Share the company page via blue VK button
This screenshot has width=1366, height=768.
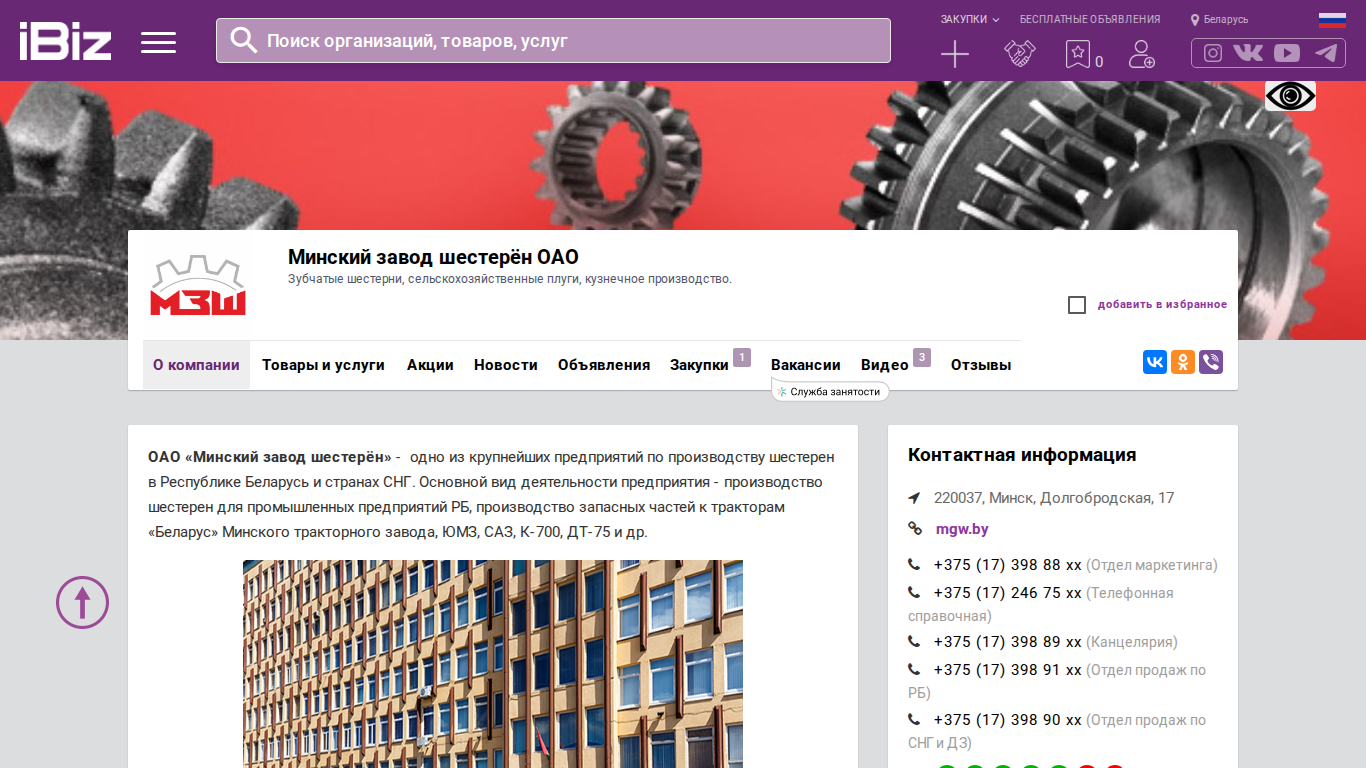click(x=1155, y=362)
